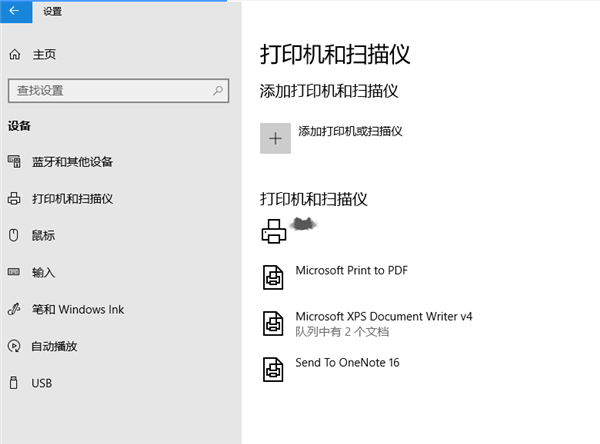
Task: Select the Send To OneNote 16 label
Action: [347, 363]
